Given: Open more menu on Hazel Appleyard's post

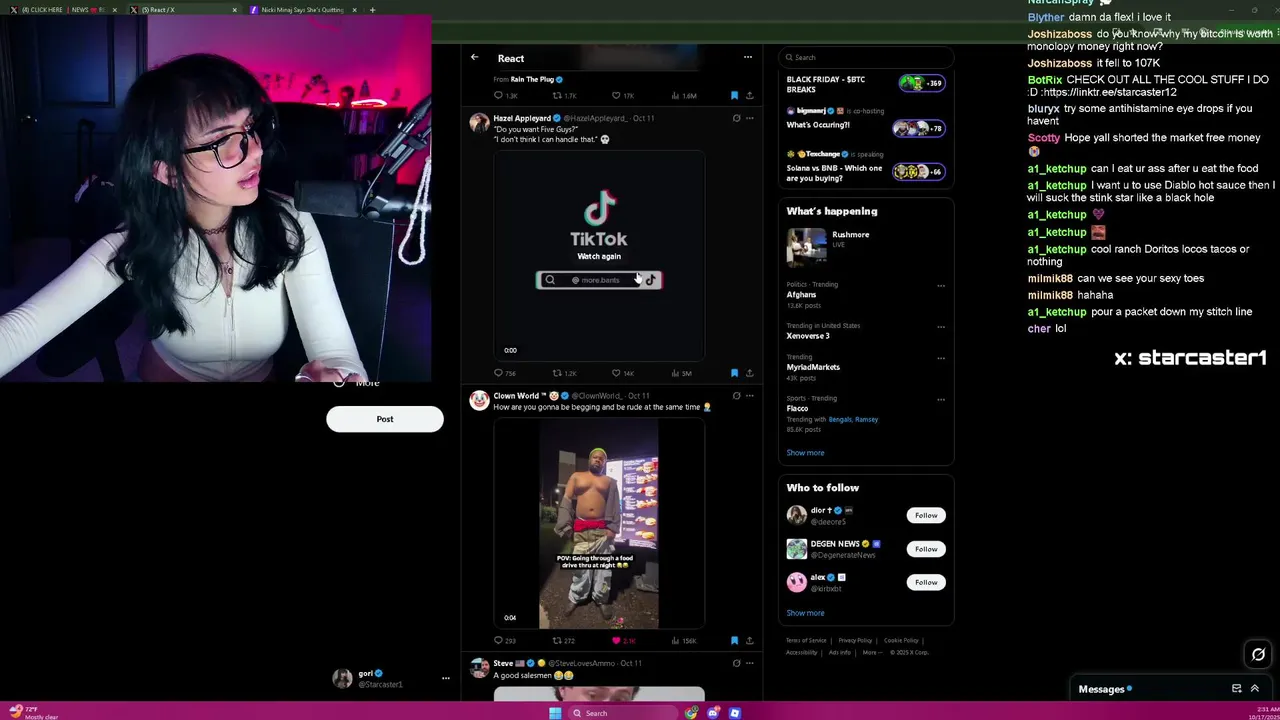Looking at the screenshot, I should (749, 118).
